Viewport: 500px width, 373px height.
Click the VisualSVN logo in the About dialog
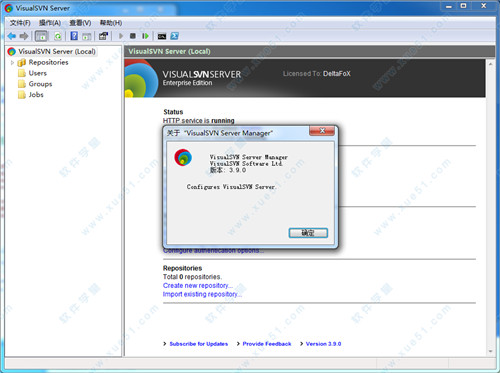183,157
